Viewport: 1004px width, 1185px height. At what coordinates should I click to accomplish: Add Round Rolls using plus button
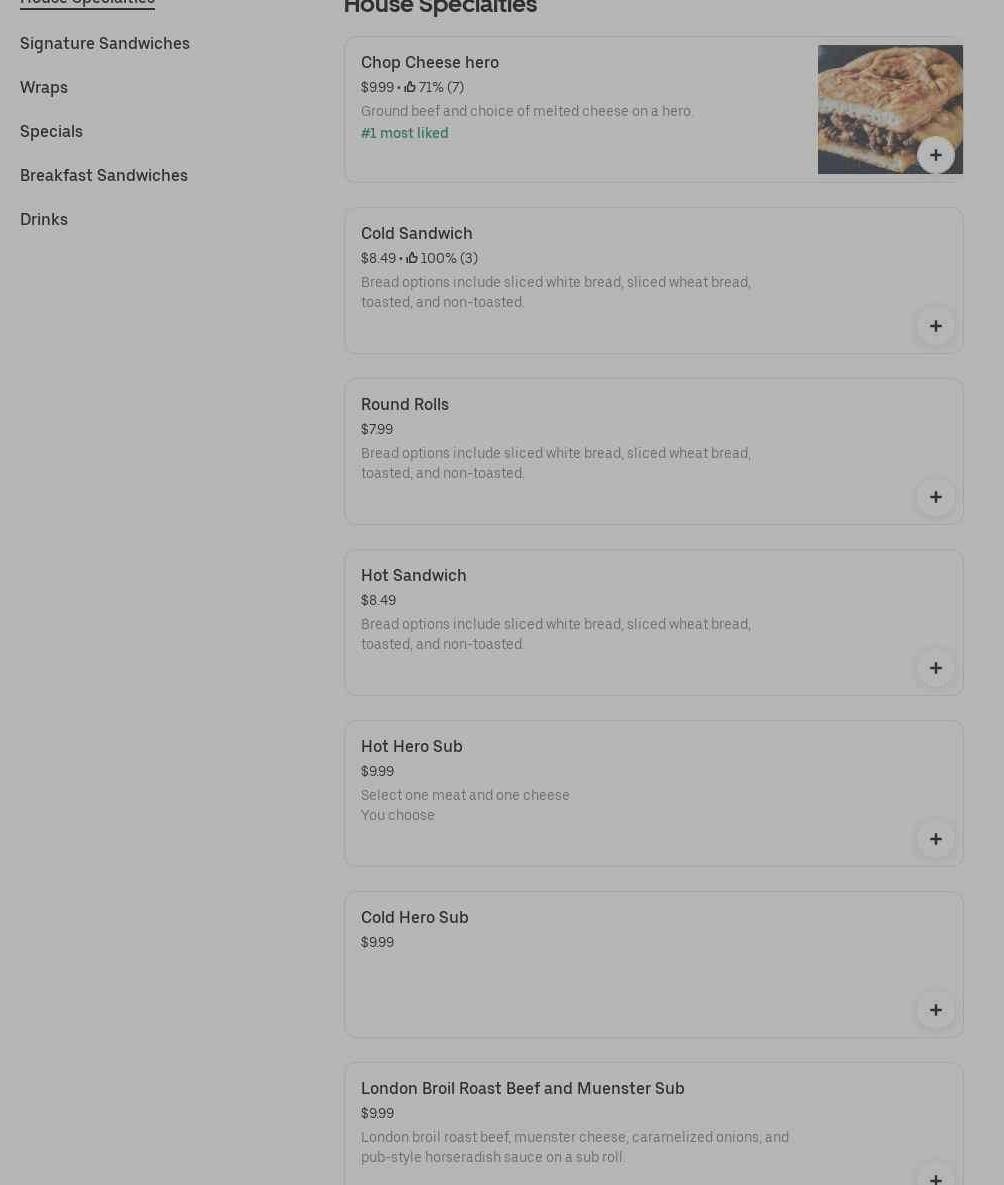pyautogui.click(x=936, y=497)
